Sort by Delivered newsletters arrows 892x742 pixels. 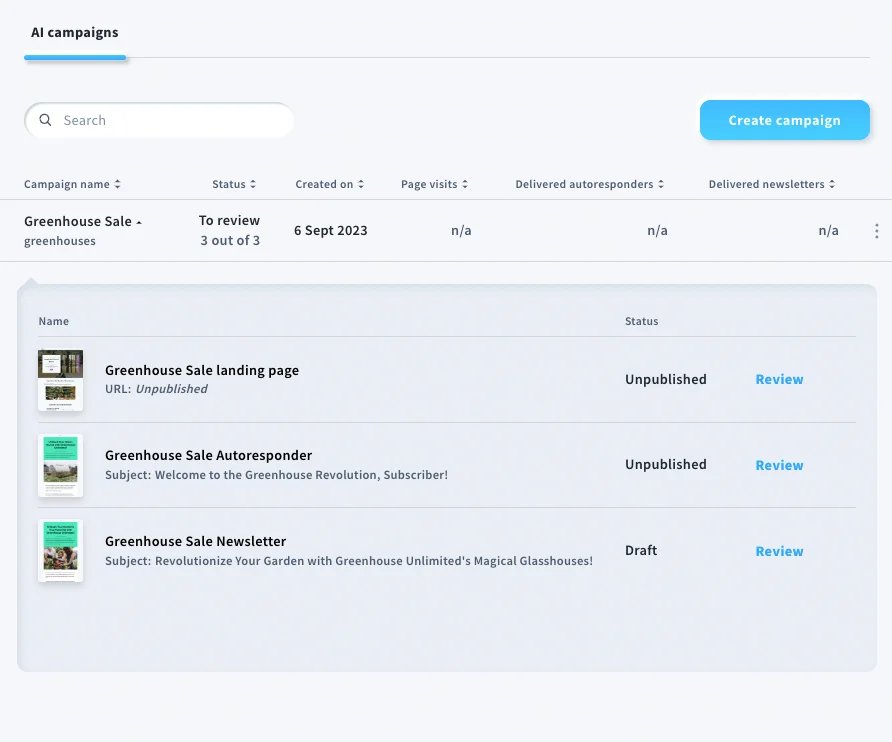point(832,184)
